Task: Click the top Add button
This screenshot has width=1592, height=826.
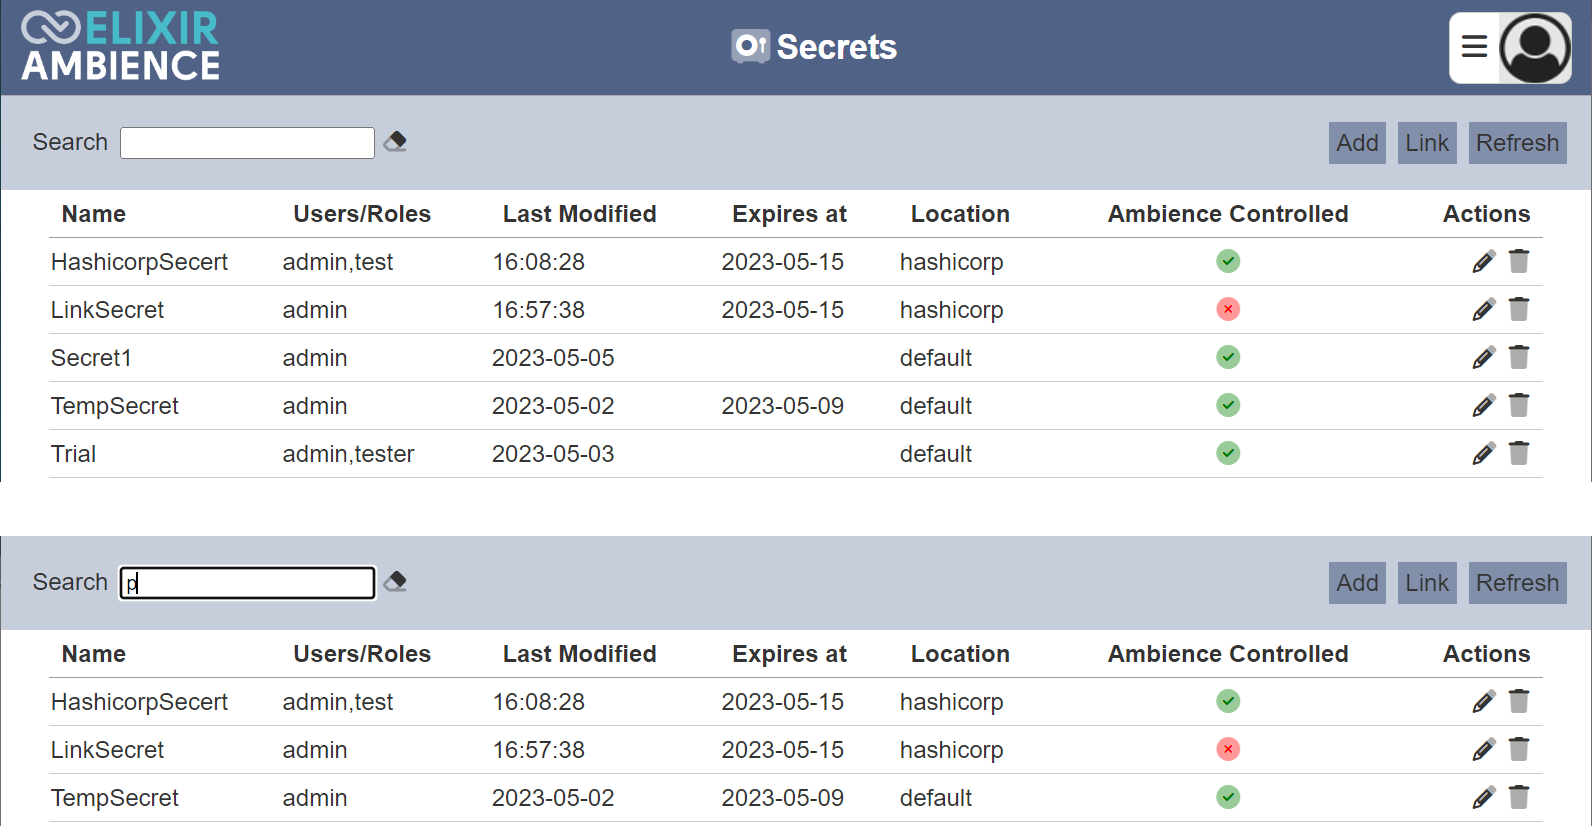Action: [1357, 143]
